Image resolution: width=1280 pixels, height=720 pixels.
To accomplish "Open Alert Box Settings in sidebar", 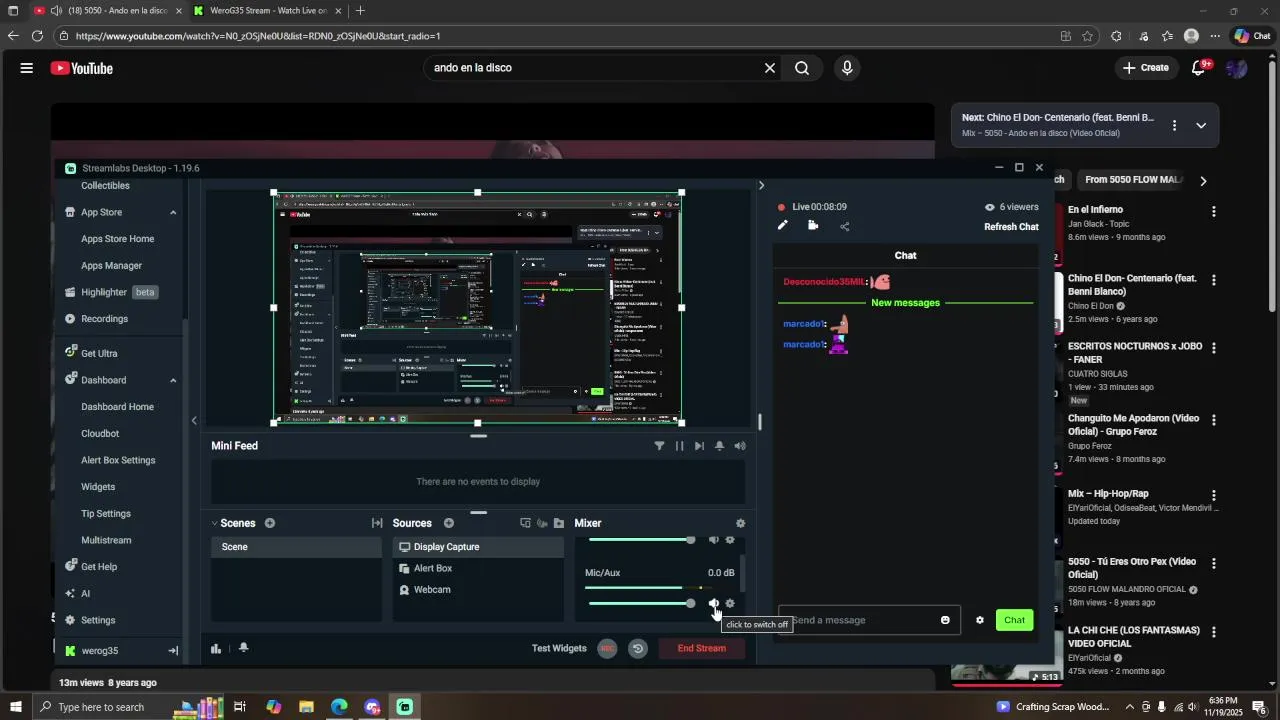I will pos(118,460).
